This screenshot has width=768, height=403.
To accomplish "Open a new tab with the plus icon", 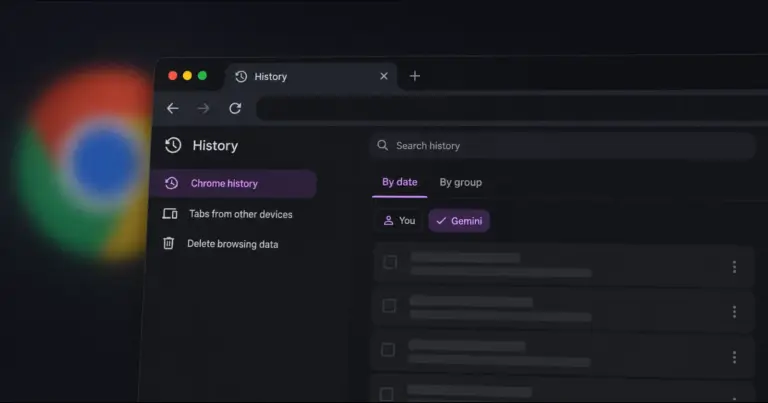I will coord(415,76).
